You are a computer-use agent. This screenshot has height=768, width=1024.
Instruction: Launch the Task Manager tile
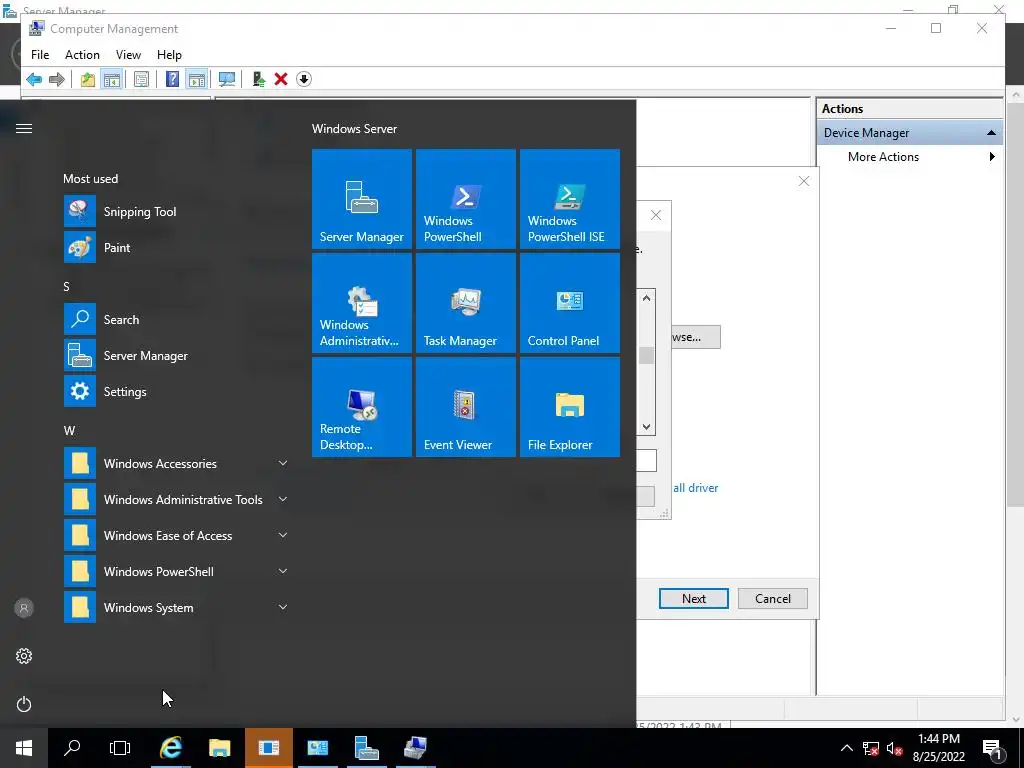[466, 302]
